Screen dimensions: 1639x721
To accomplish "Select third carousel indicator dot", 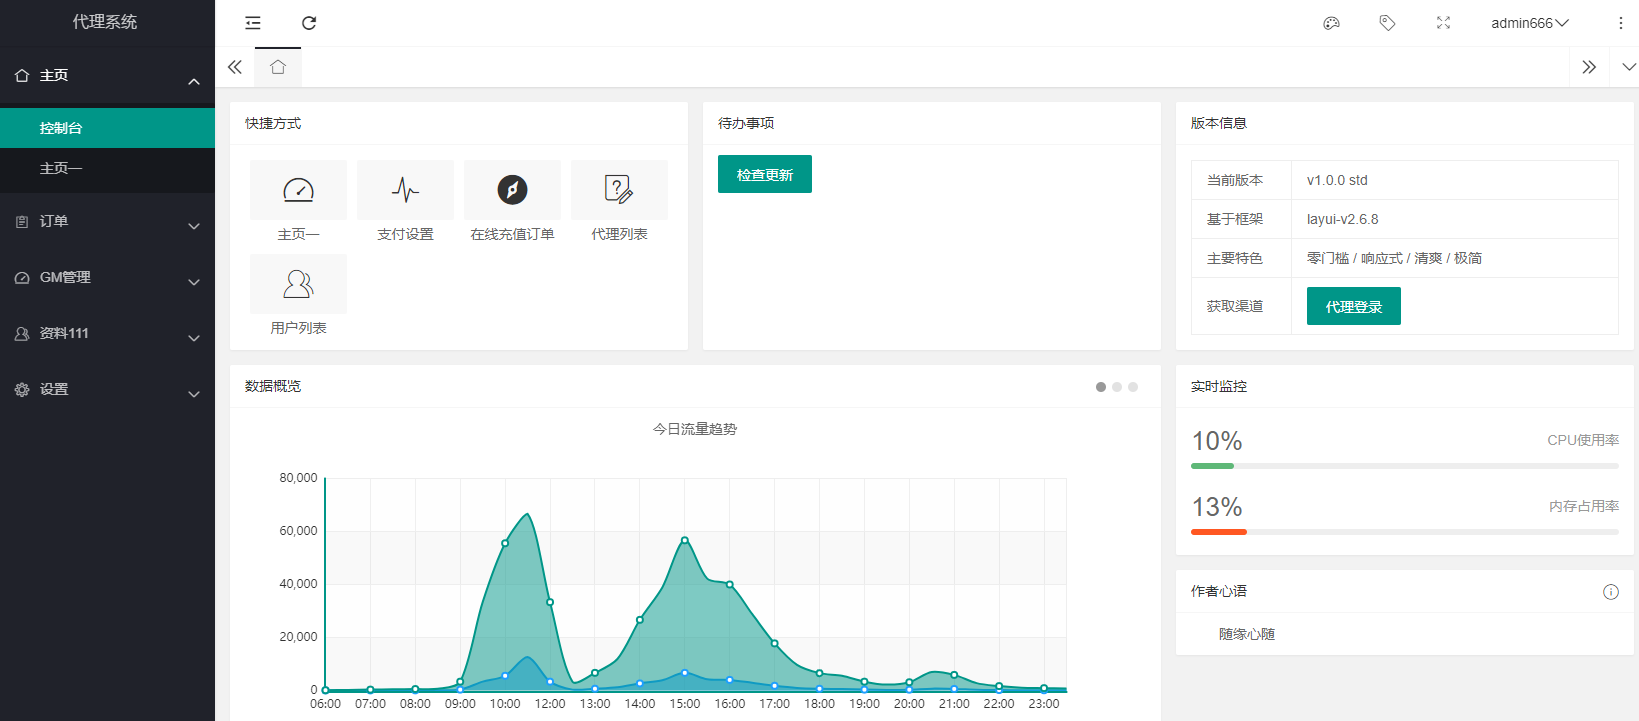I will coord(1133,387).
